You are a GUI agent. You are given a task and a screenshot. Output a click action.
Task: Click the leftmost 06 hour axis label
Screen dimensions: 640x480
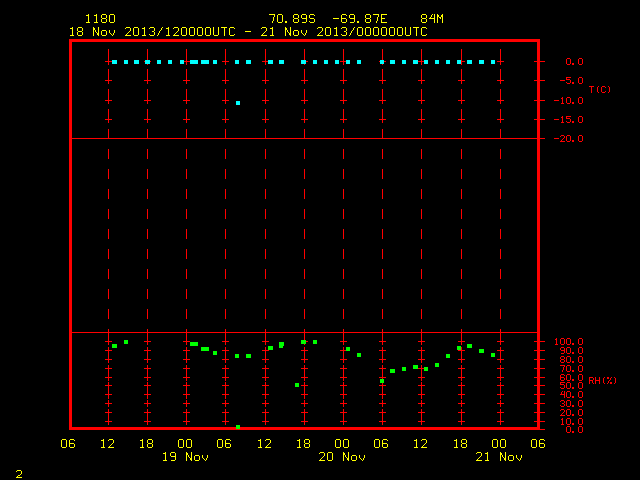pos(68,444)
